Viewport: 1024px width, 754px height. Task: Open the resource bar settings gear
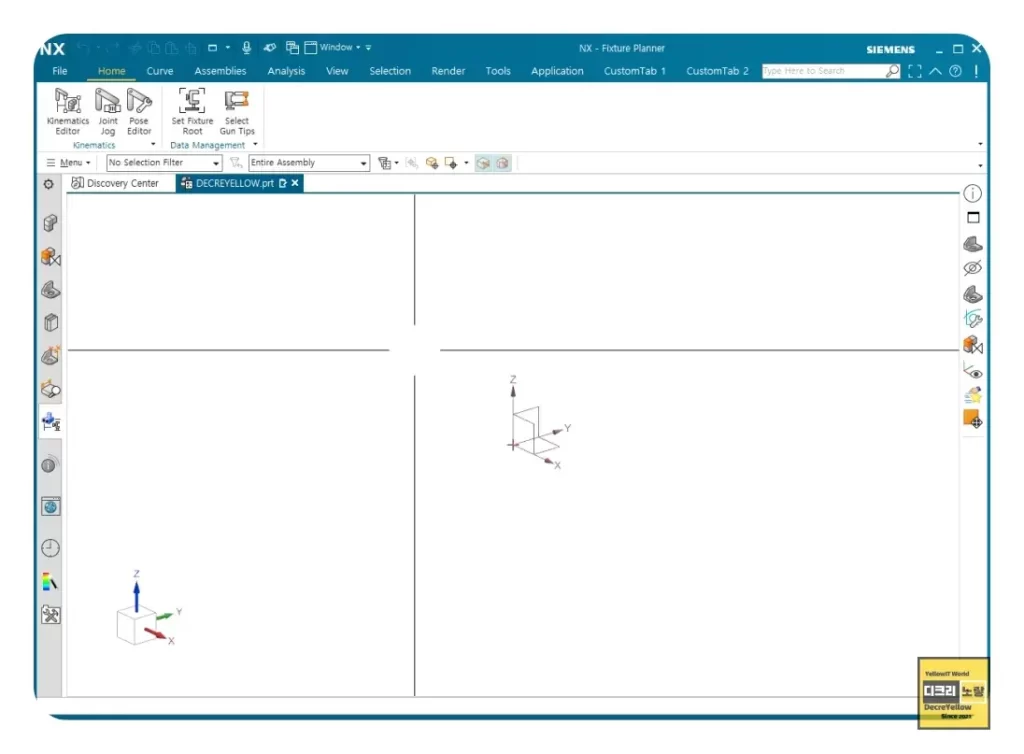click(x=49, y=184)
